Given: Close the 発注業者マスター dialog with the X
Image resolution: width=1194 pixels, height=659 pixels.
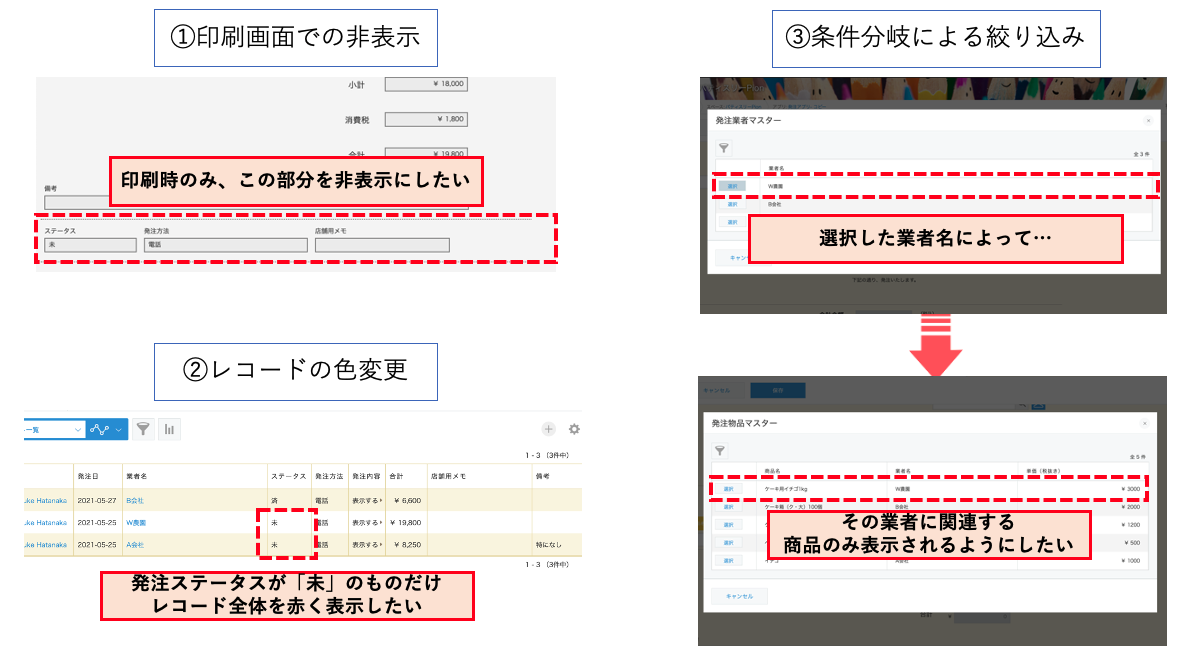Looking at the screenshot, I should 1148,120.
